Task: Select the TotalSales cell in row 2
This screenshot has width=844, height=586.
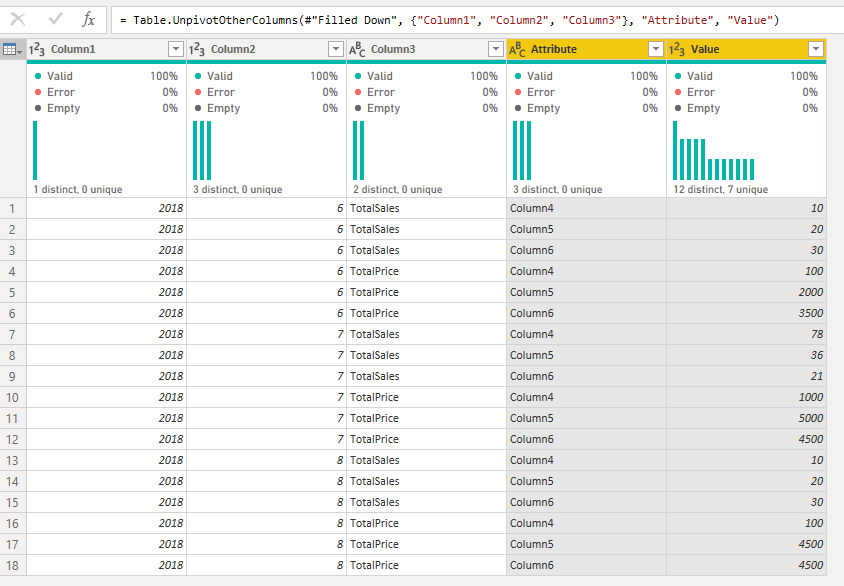Action: pos(426,229)
